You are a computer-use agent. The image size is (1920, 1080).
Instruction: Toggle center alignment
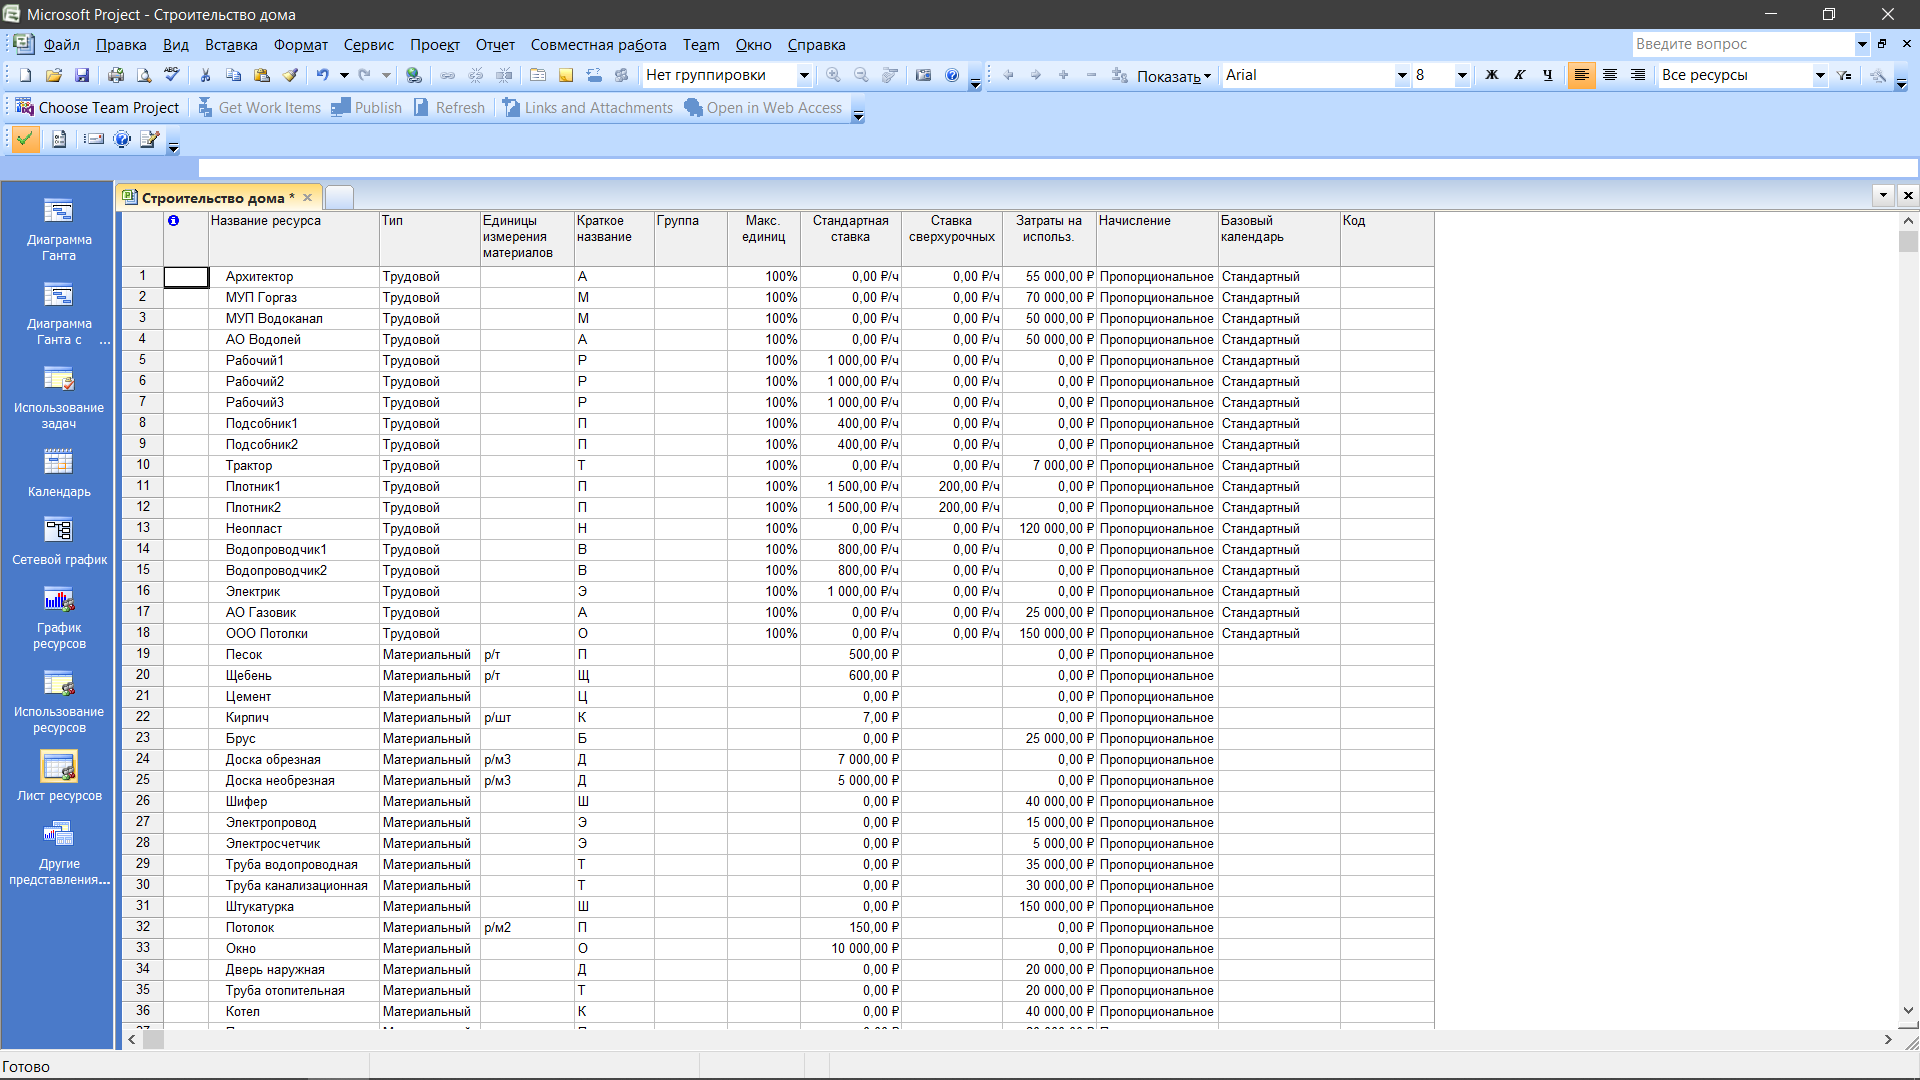tap(1610, 75)
